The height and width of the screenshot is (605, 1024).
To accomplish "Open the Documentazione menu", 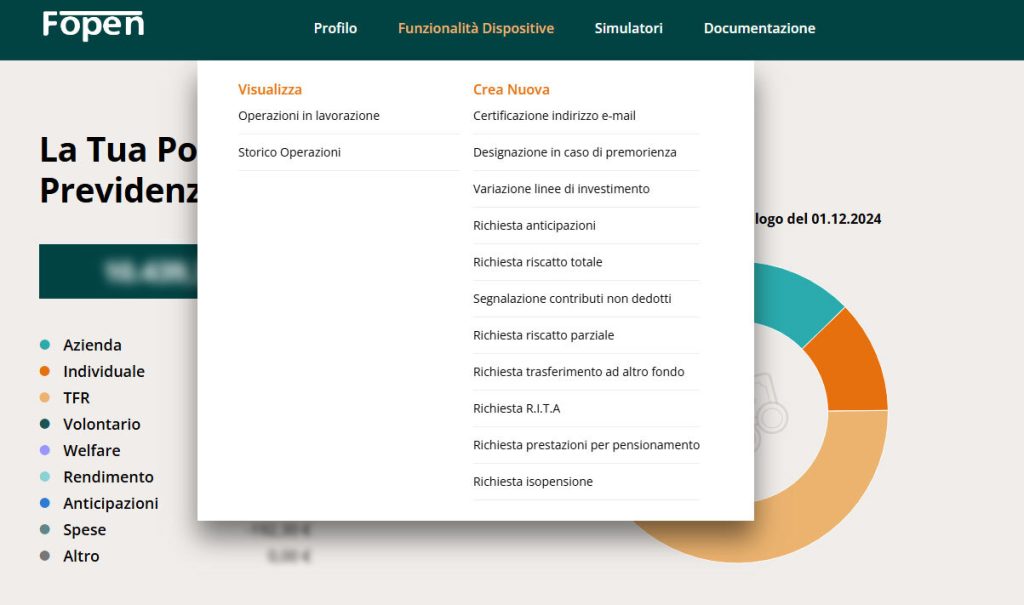I will tap(759, 28).
